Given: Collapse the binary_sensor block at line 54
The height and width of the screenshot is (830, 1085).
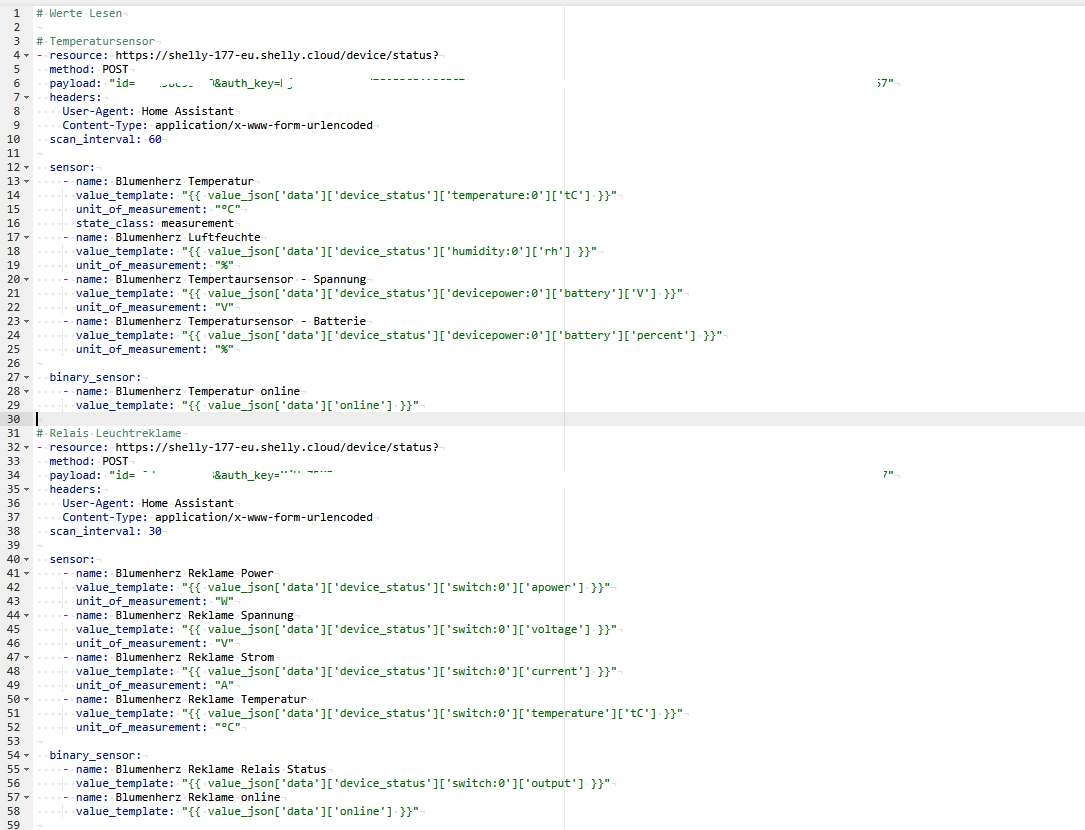Looking at the screenshot, I should click(x=26, y=755).
